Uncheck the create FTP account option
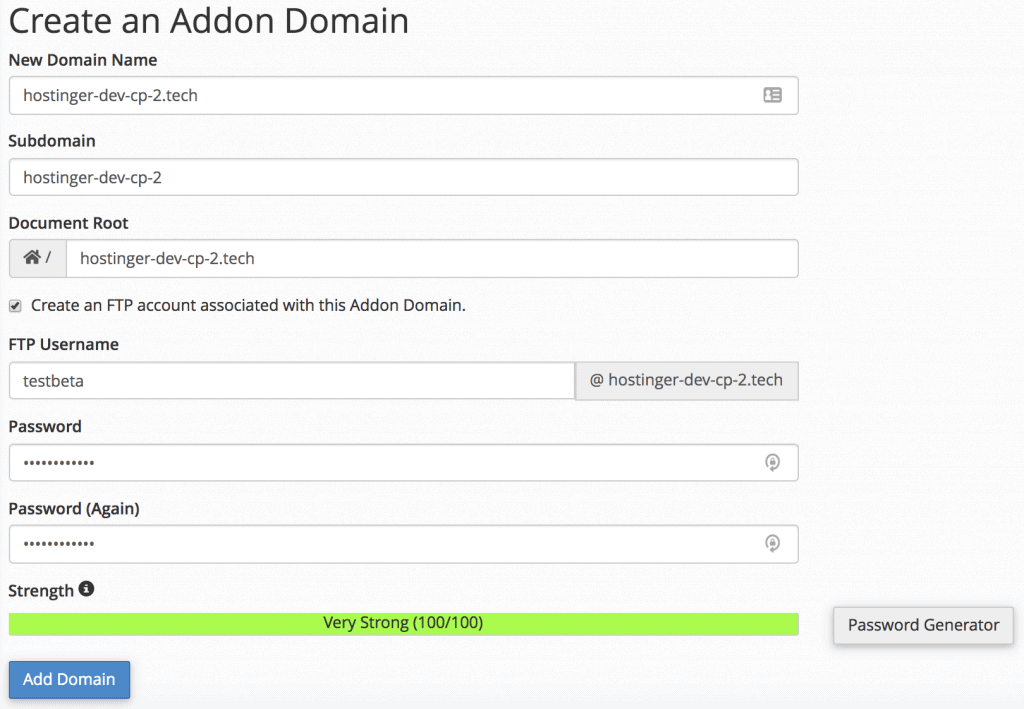 tap(14, 303)
